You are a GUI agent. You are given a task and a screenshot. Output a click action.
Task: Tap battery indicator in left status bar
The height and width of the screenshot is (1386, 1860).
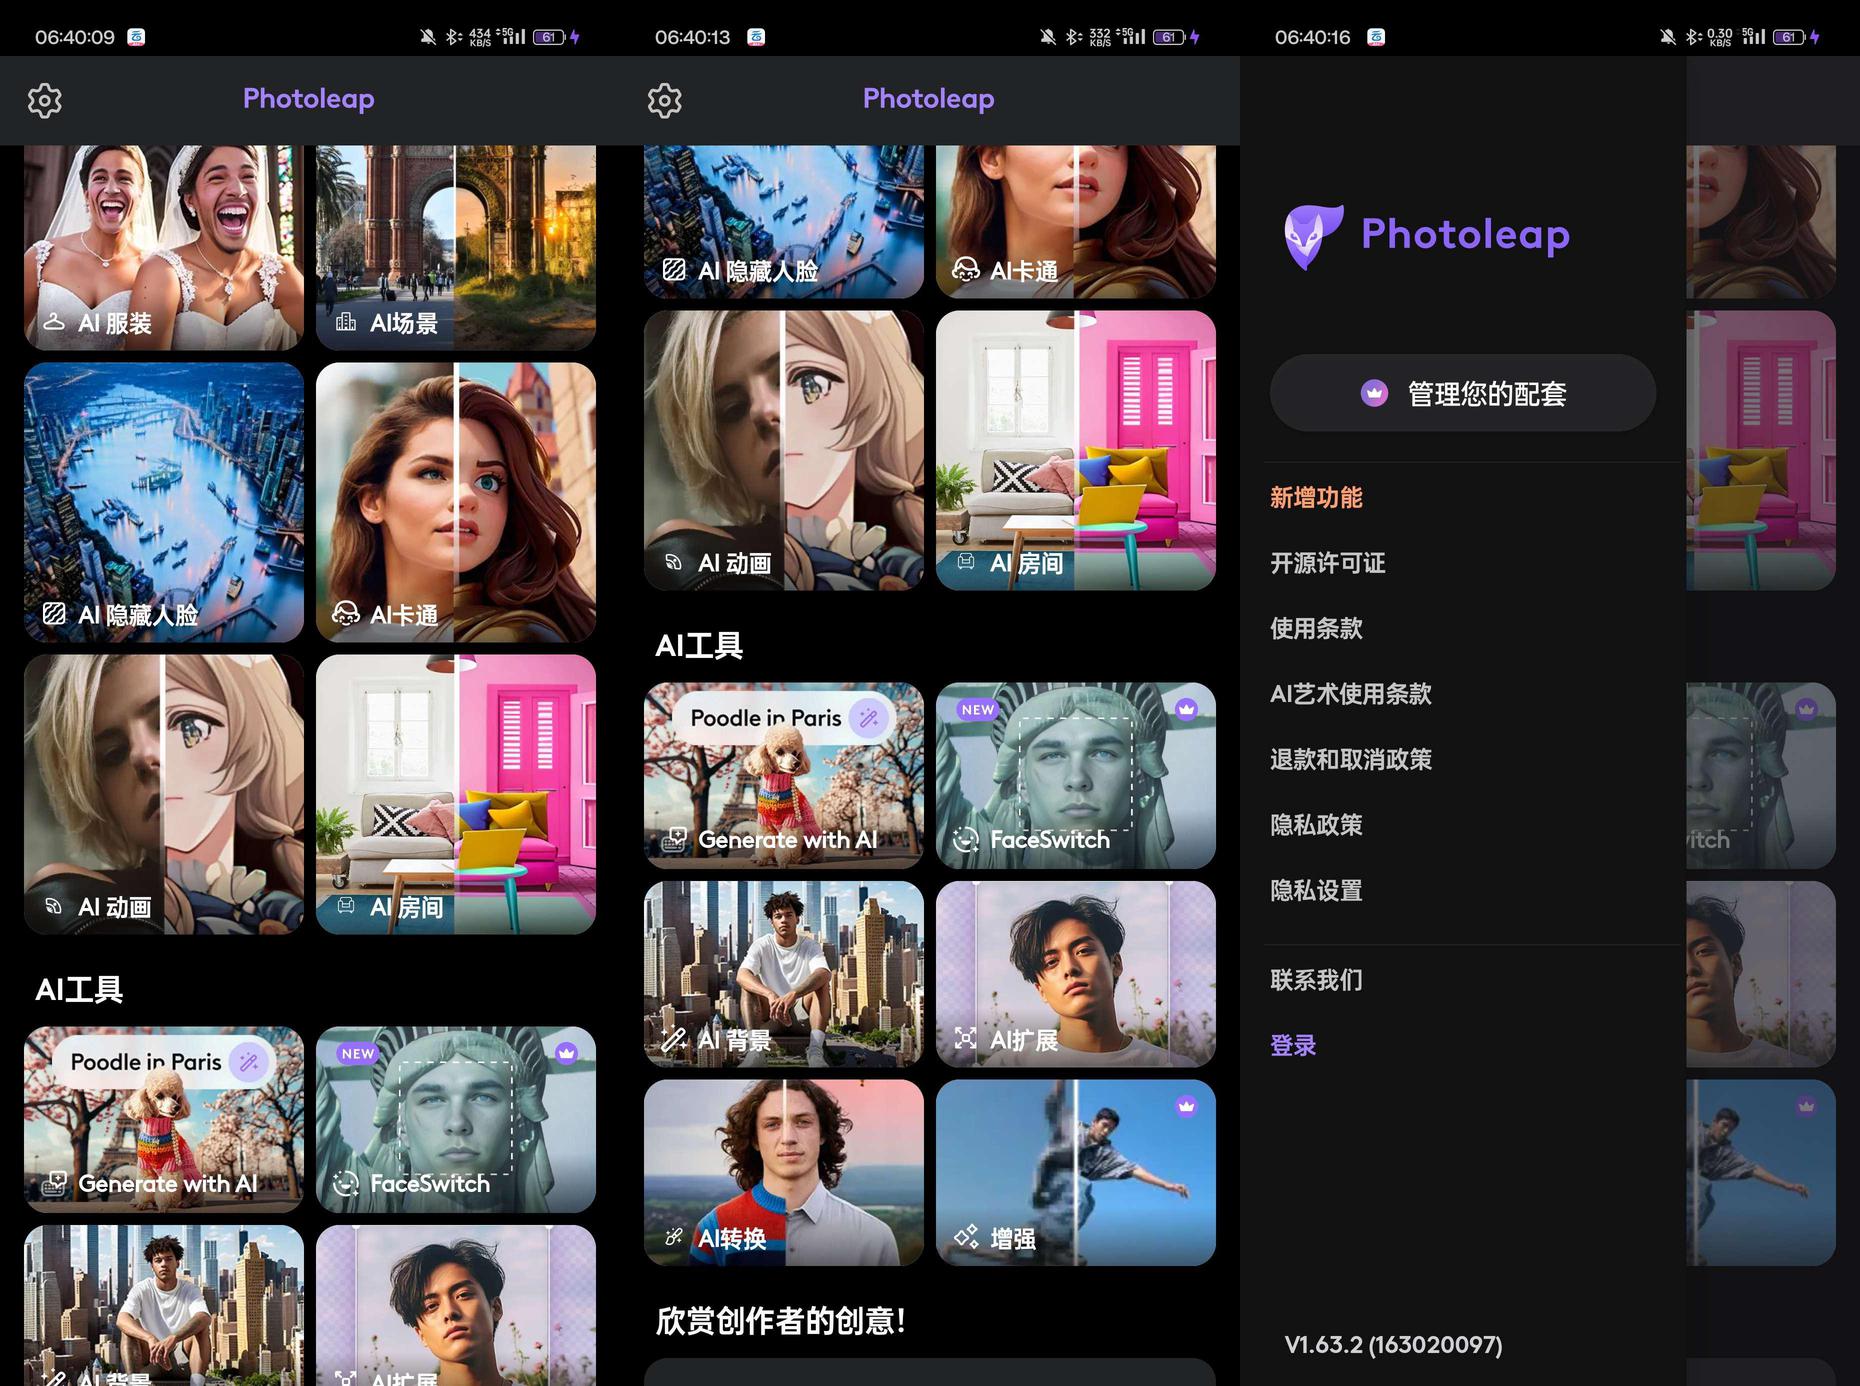coord(549,37)
